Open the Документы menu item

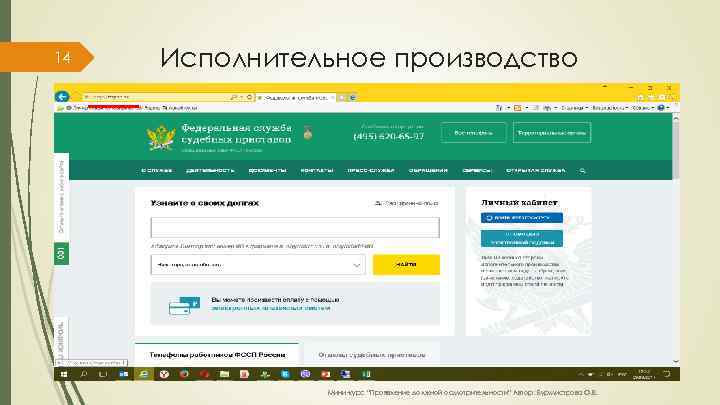point(268,170)
